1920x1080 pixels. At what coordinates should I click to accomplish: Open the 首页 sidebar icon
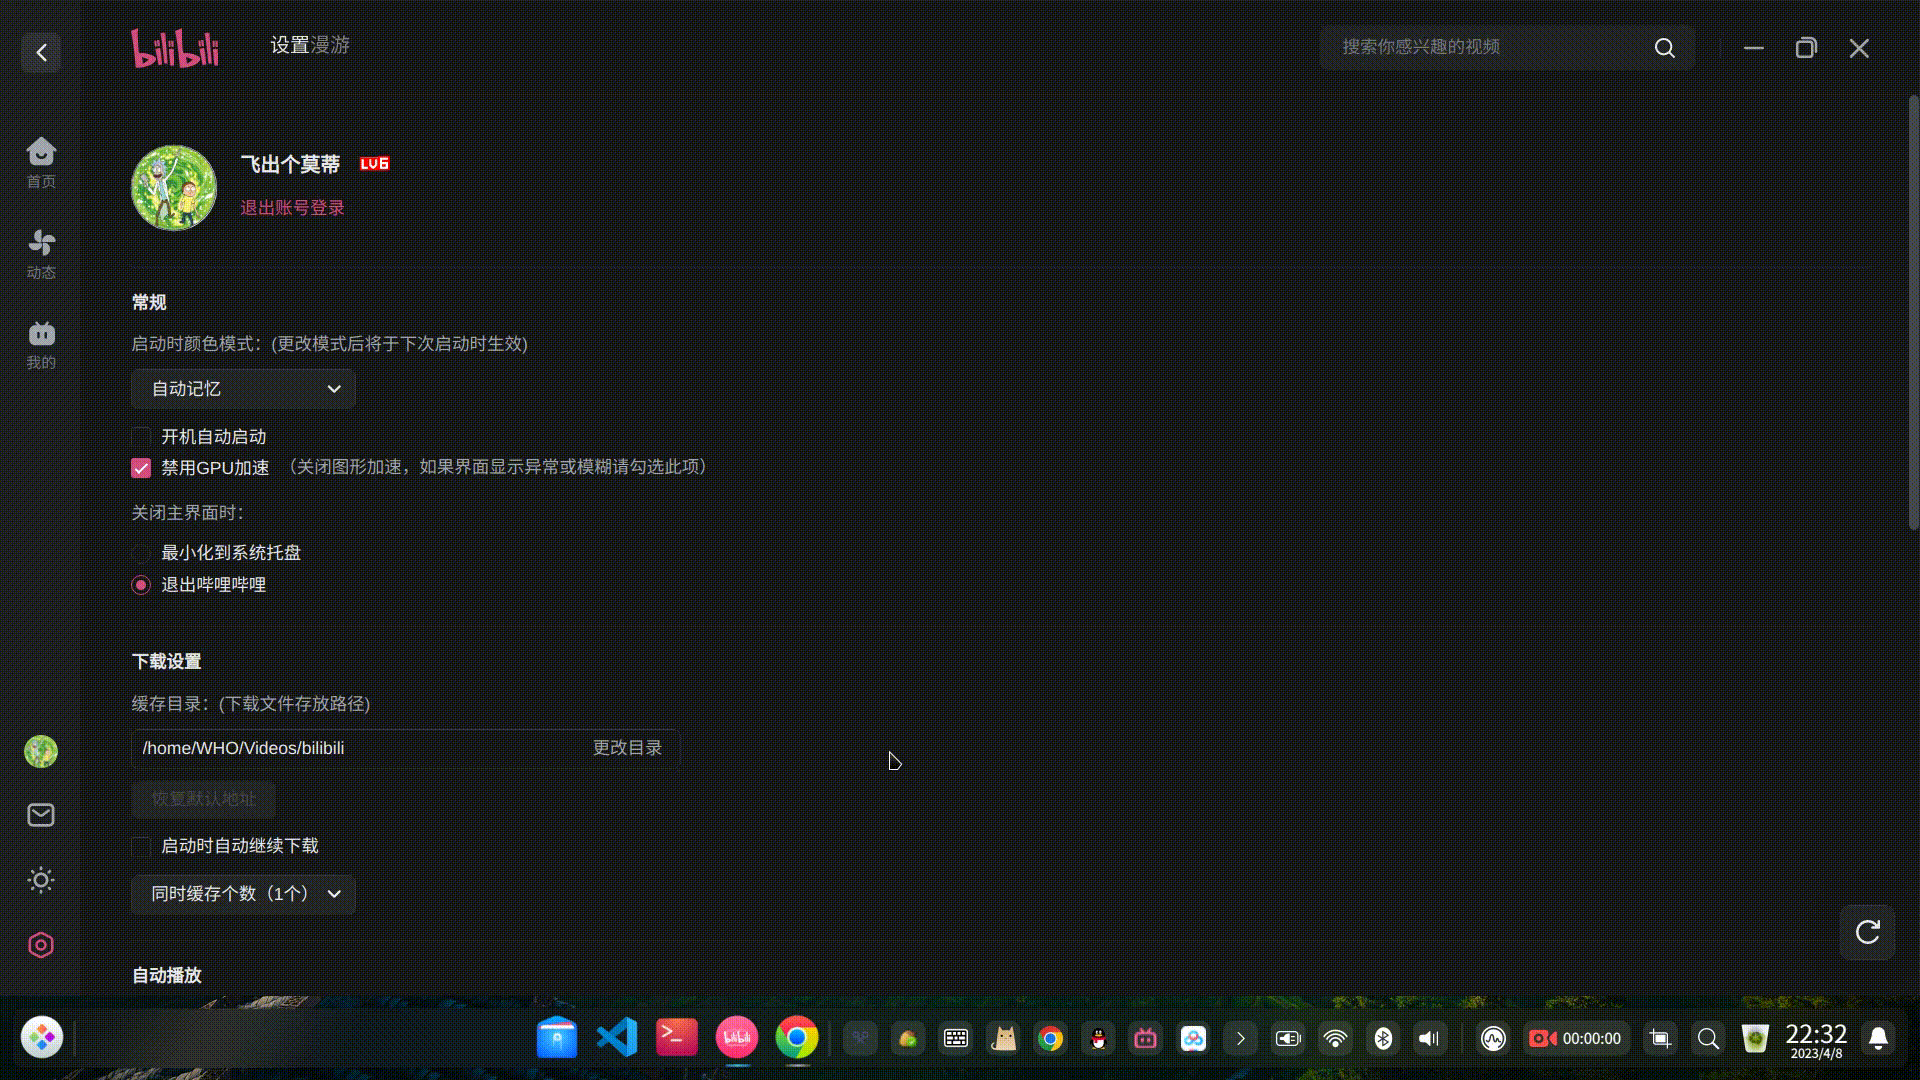coord(40,160)
